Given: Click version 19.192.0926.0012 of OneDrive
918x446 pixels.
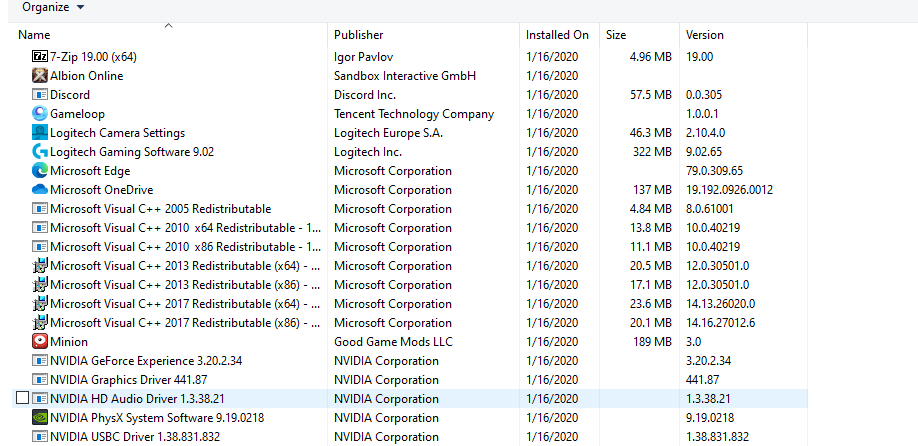Looking at the screenshot, I should [x=729, y=190].
